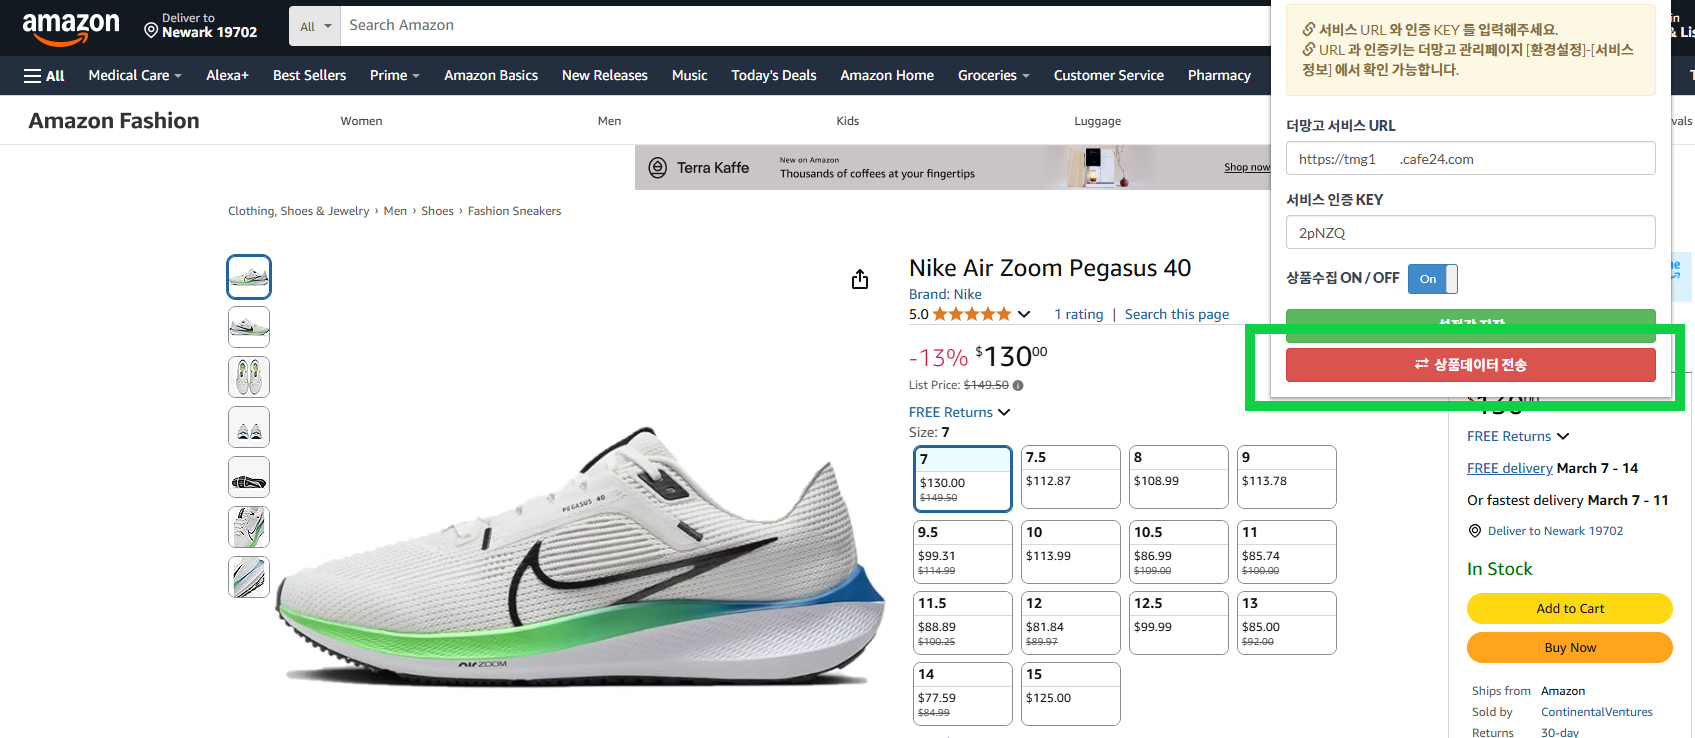Expand the FREE Returns chevron under price
The width and height of the screenshot is (1695, 738).
(x=1004, y=412)
